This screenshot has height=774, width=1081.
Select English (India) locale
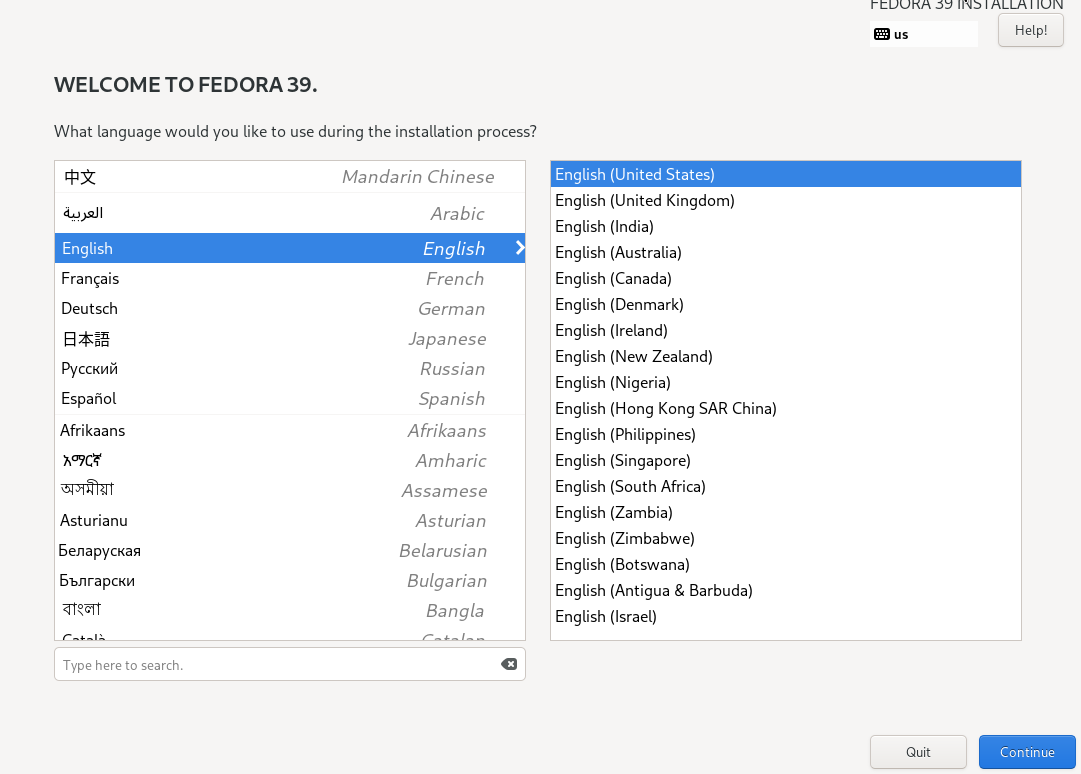coord(604,226)
